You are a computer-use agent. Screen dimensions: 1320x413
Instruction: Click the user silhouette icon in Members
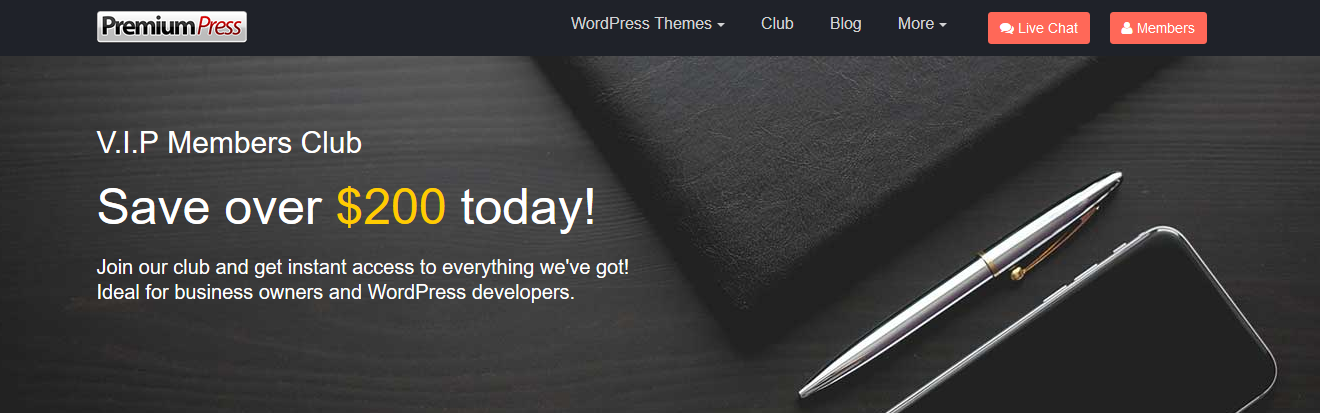click(x=1127, y=28)
